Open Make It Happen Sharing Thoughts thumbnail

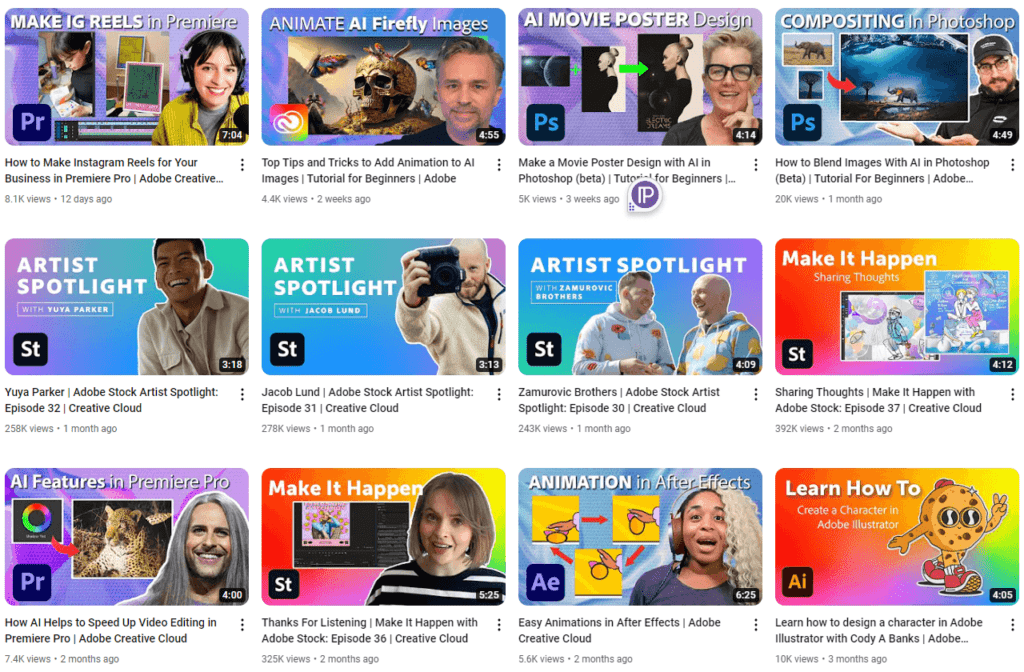pyautogui.click(x=897, y=306)
